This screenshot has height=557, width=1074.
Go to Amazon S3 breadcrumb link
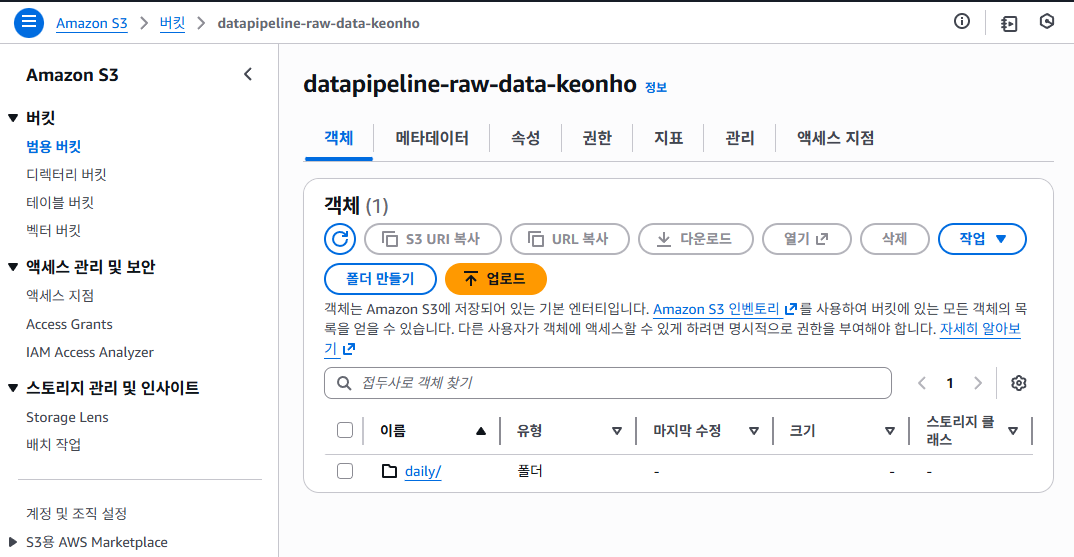coord(92,23)
